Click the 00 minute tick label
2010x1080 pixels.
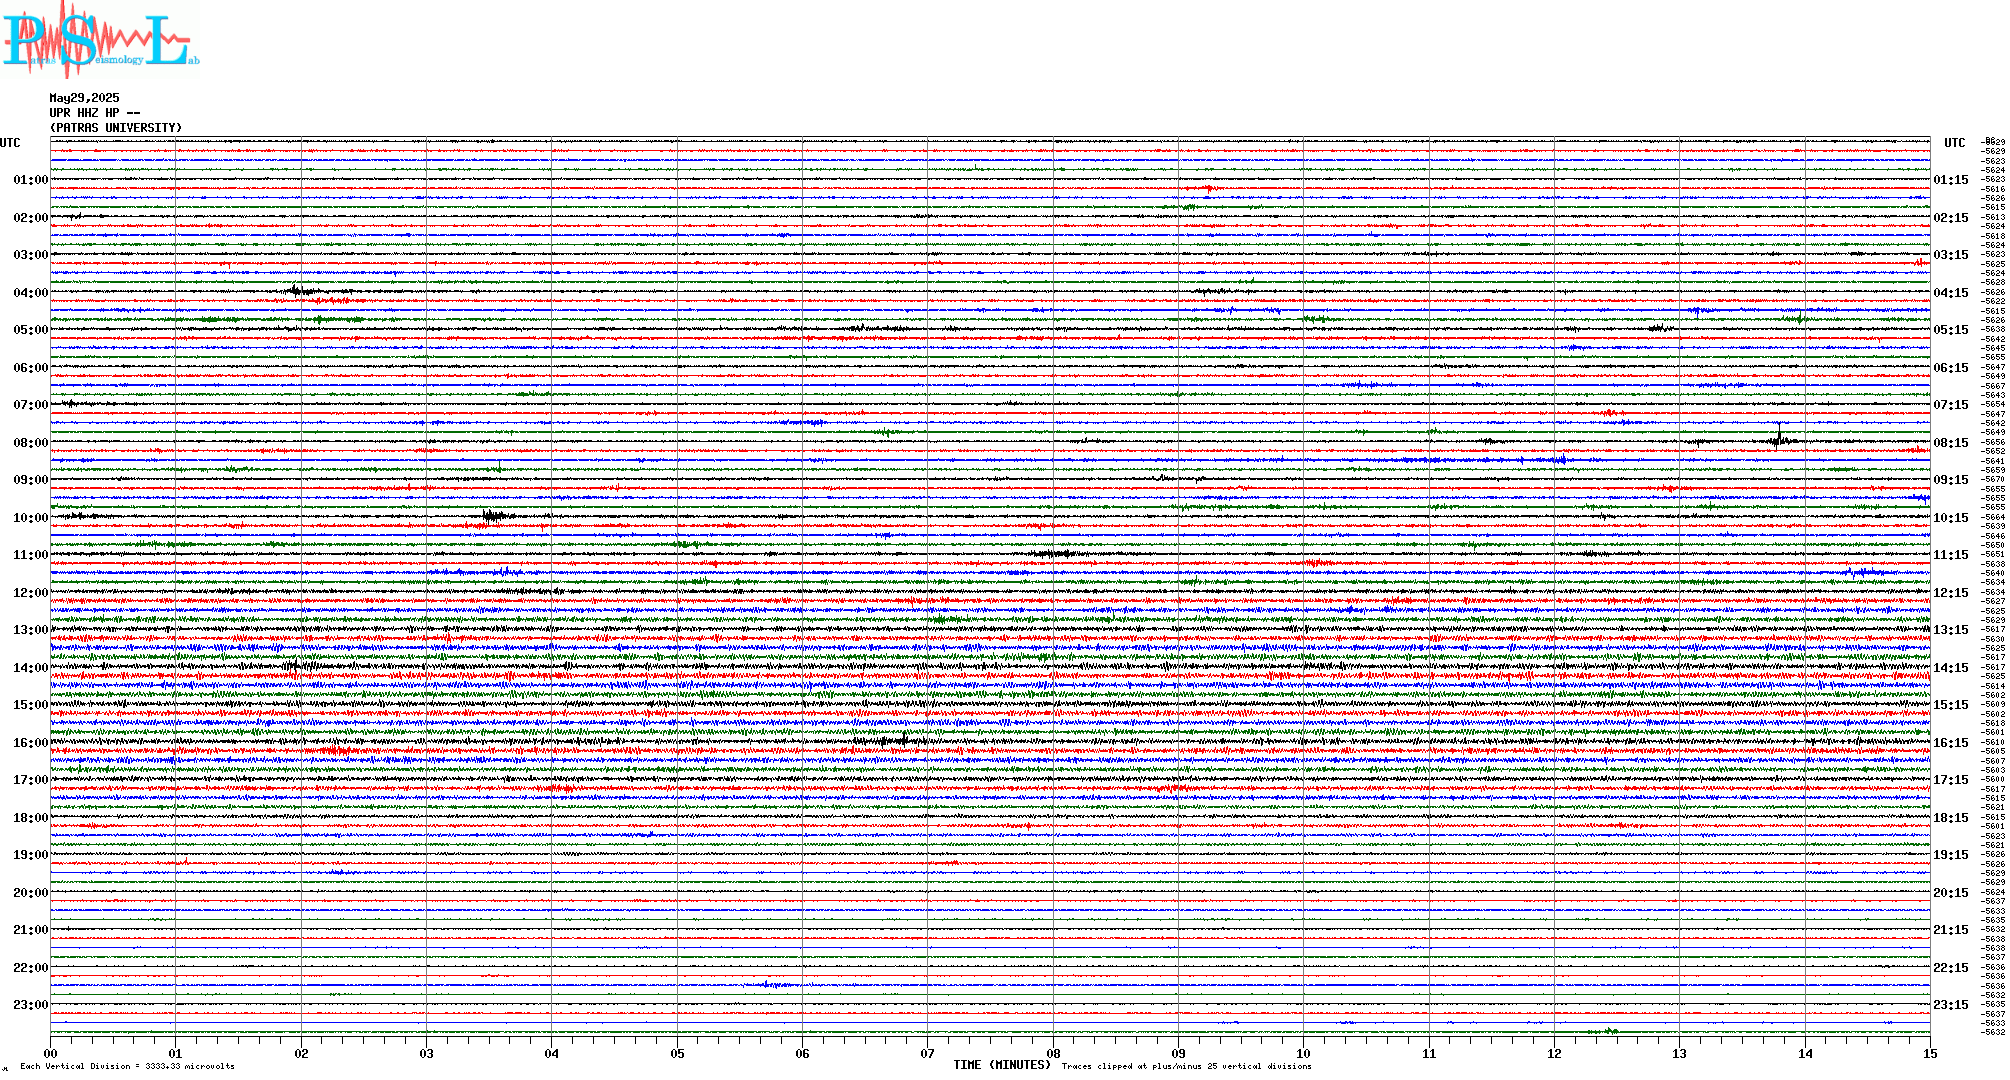[51, 1053]
